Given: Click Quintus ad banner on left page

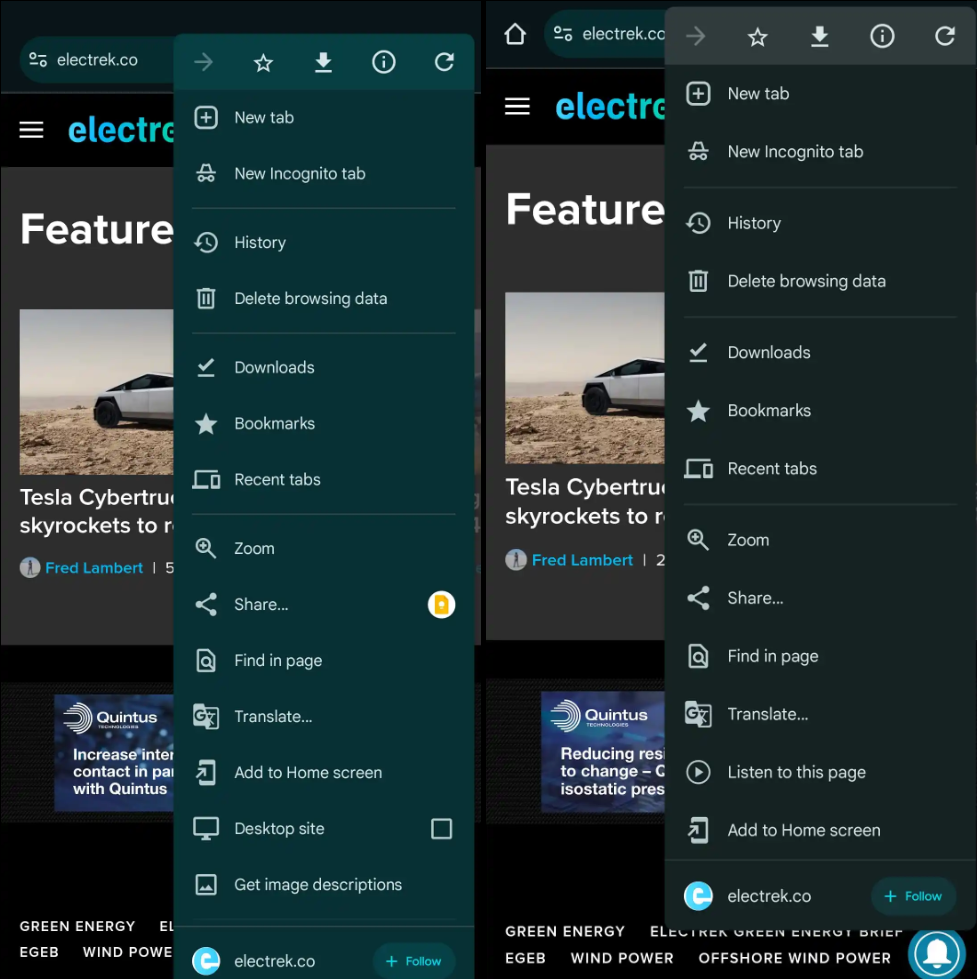Looking at the screenshot, I should [x=114, y=753].
